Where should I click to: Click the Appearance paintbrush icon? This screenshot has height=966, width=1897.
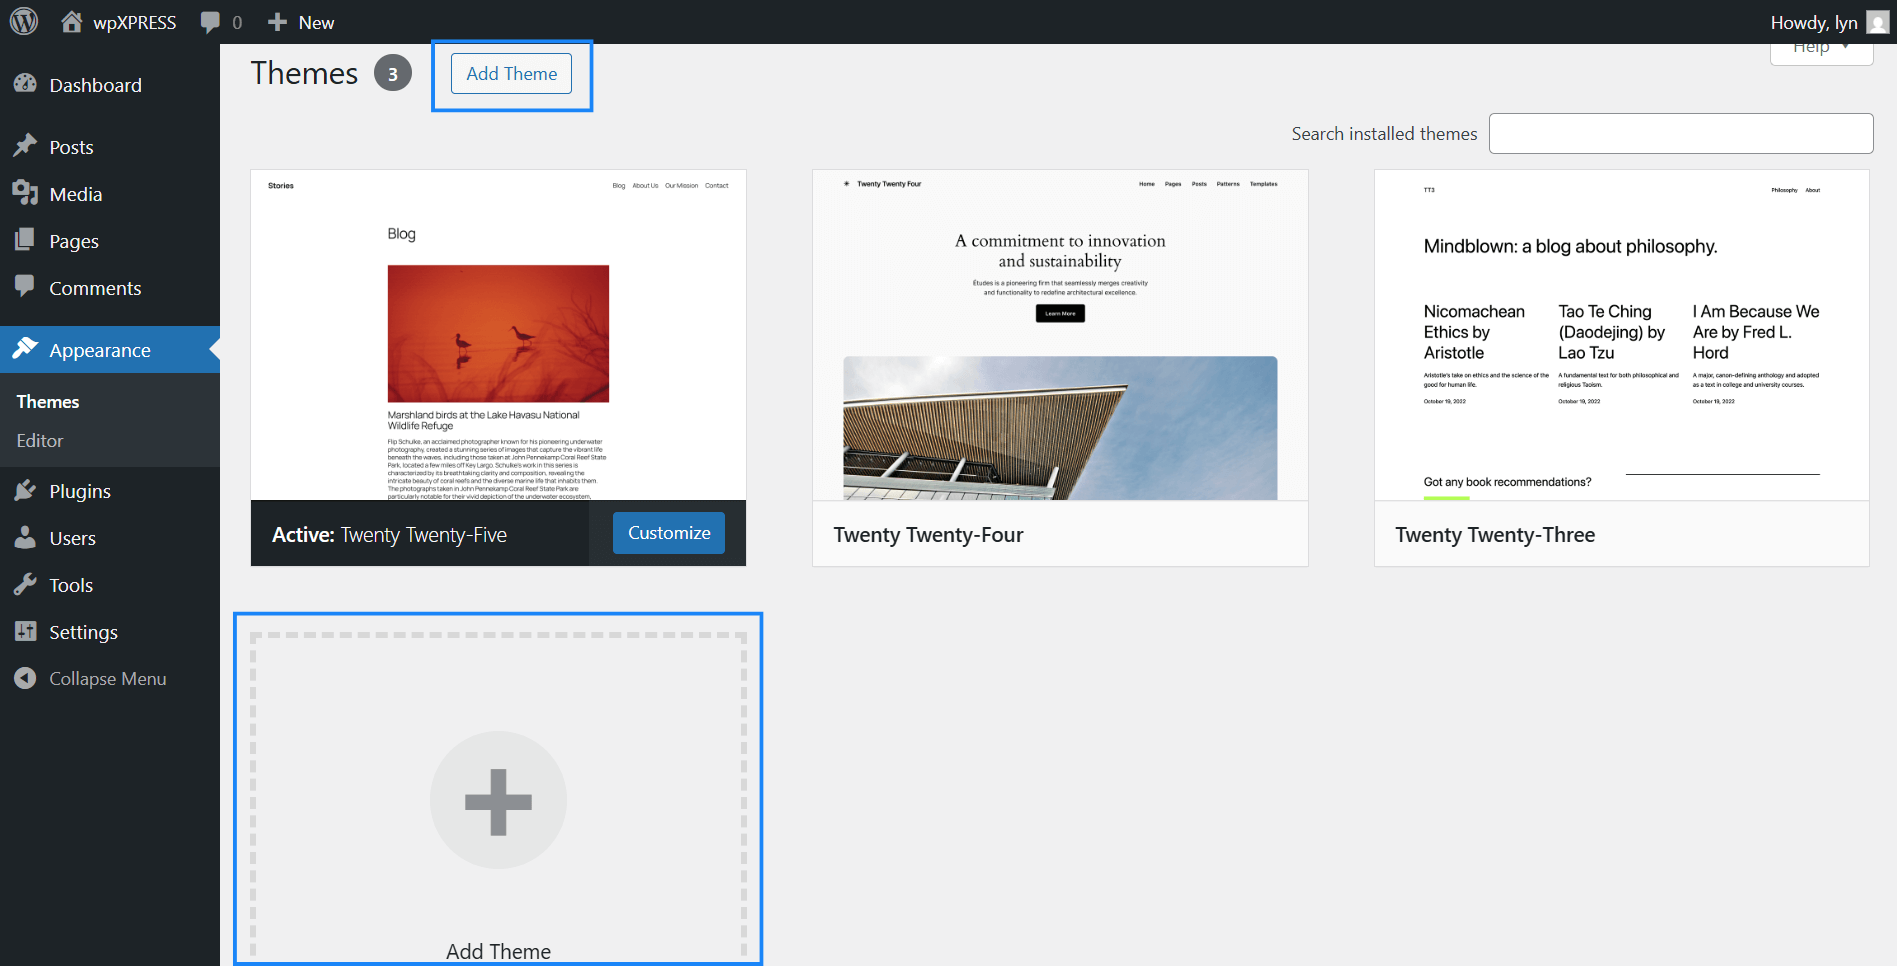pos(28,349)
